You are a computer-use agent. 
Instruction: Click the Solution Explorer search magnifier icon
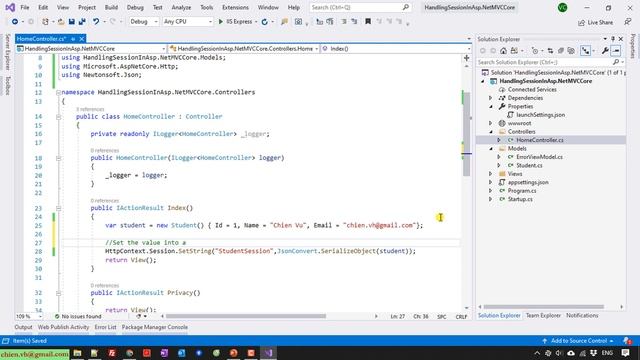tap(616, 62)
